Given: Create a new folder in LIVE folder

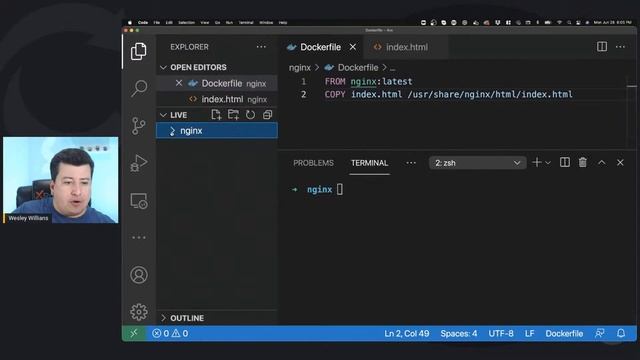Looking at the screenshot, I should pos(233,115).
